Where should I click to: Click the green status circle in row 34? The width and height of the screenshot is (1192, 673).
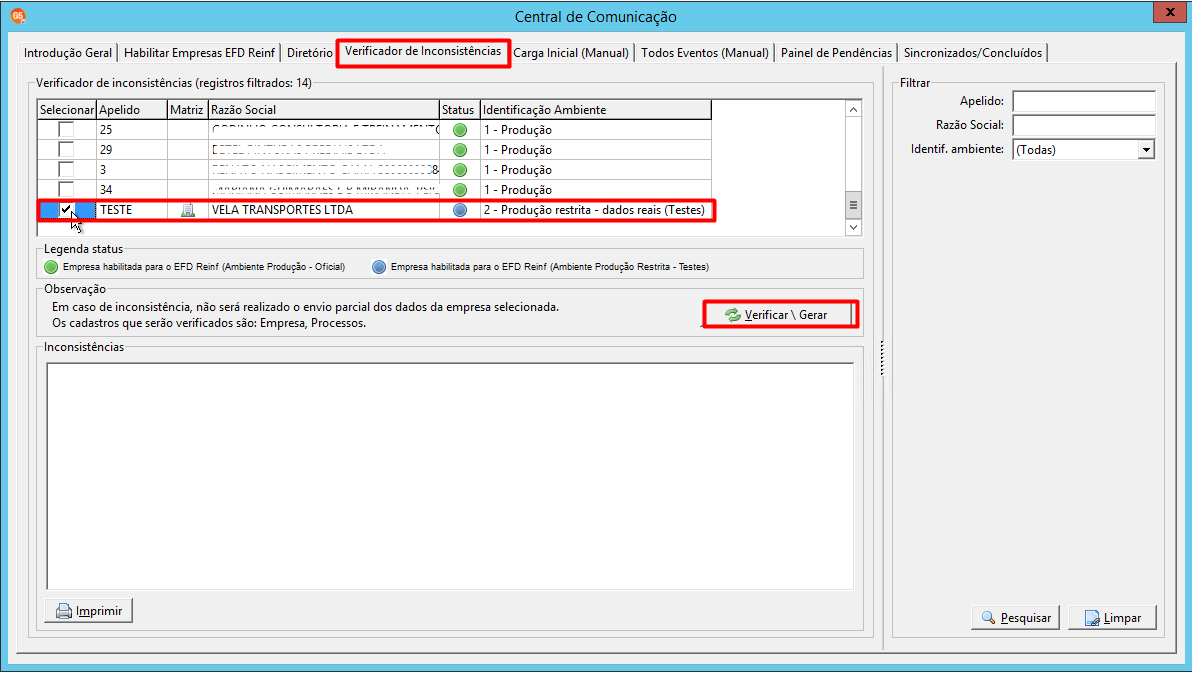click(460, 189)
